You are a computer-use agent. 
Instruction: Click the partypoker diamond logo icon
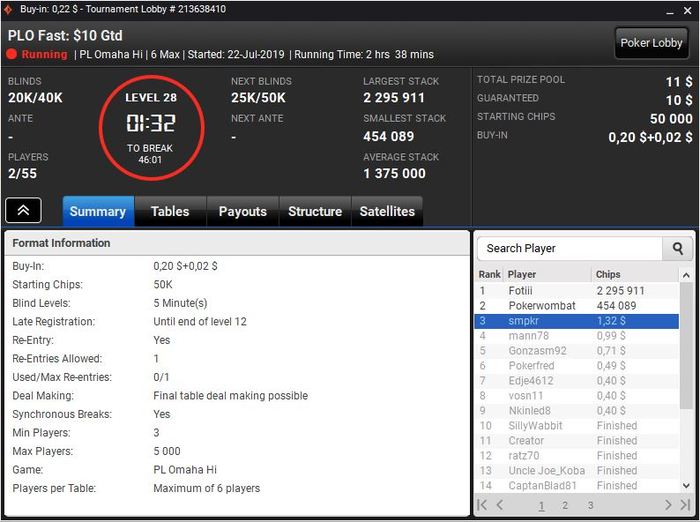click(8, 9)
